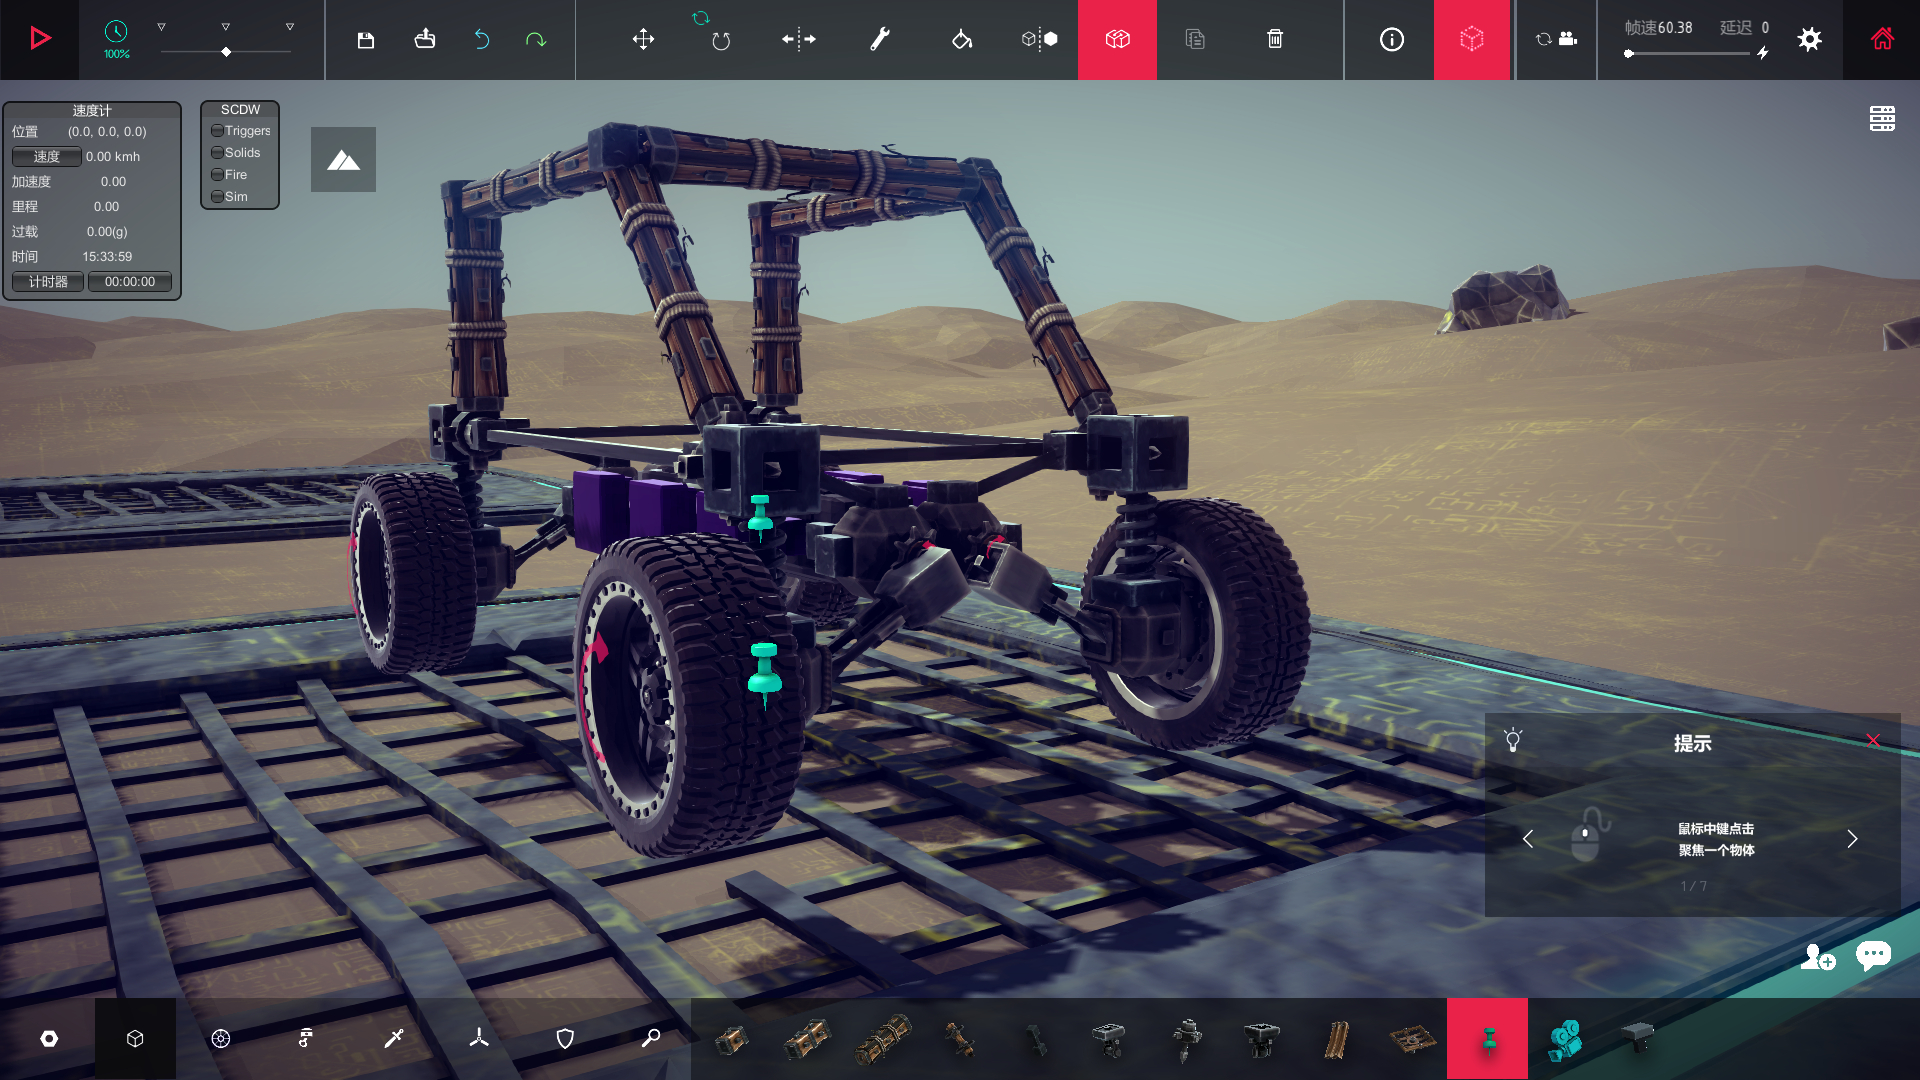Select the paint bucket skin tool
The width and height of the screenshot is (1920, 1080).
961,39
